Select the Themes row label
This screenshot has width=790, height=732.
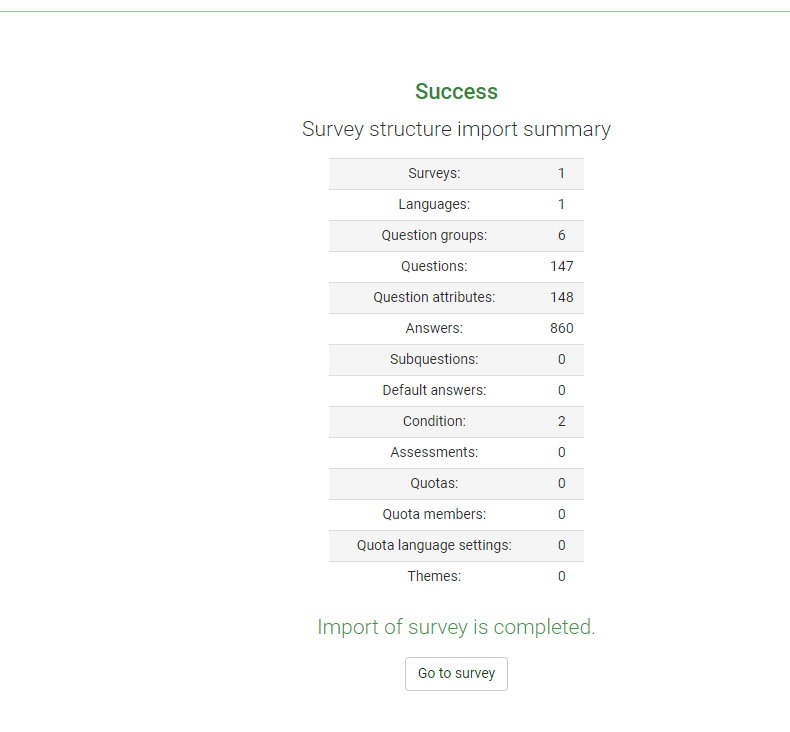[x=434, y=576]
